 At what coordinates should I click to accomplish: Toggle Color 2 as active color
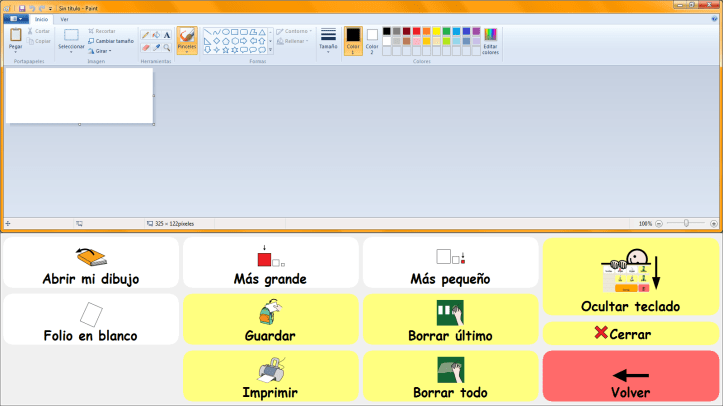tap(372, 40)
